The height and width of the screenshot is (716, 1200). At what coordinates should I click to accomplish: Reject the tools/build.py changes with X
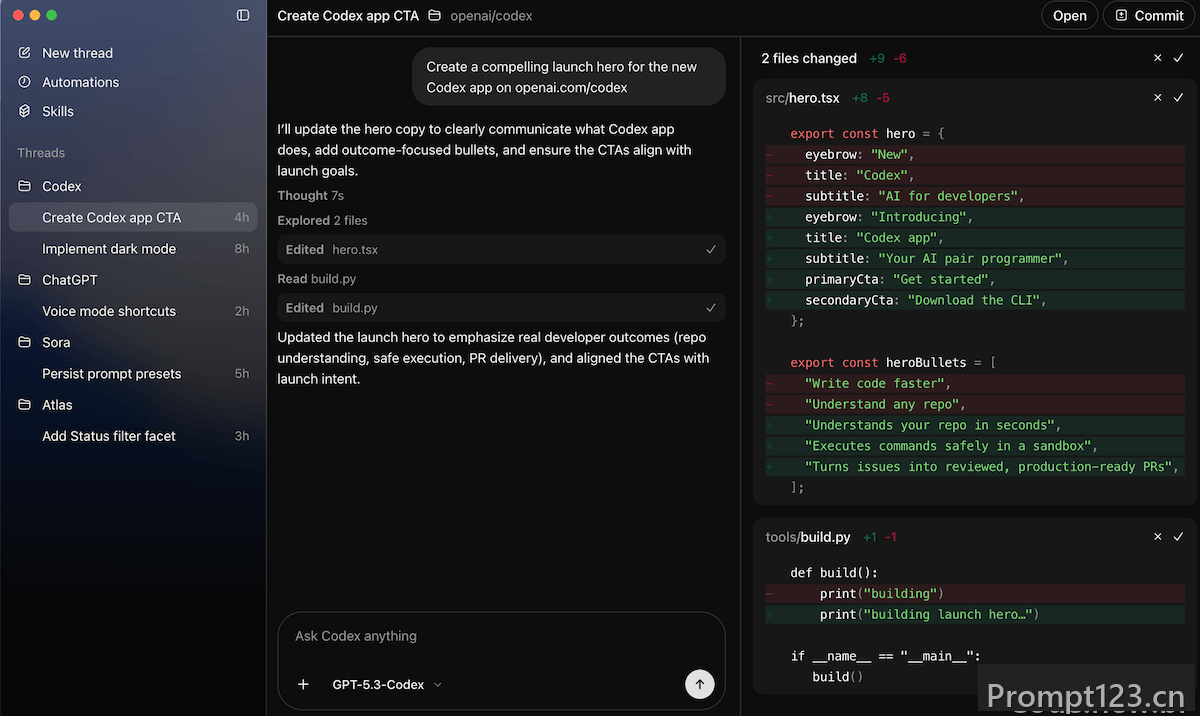(1158, 537)
